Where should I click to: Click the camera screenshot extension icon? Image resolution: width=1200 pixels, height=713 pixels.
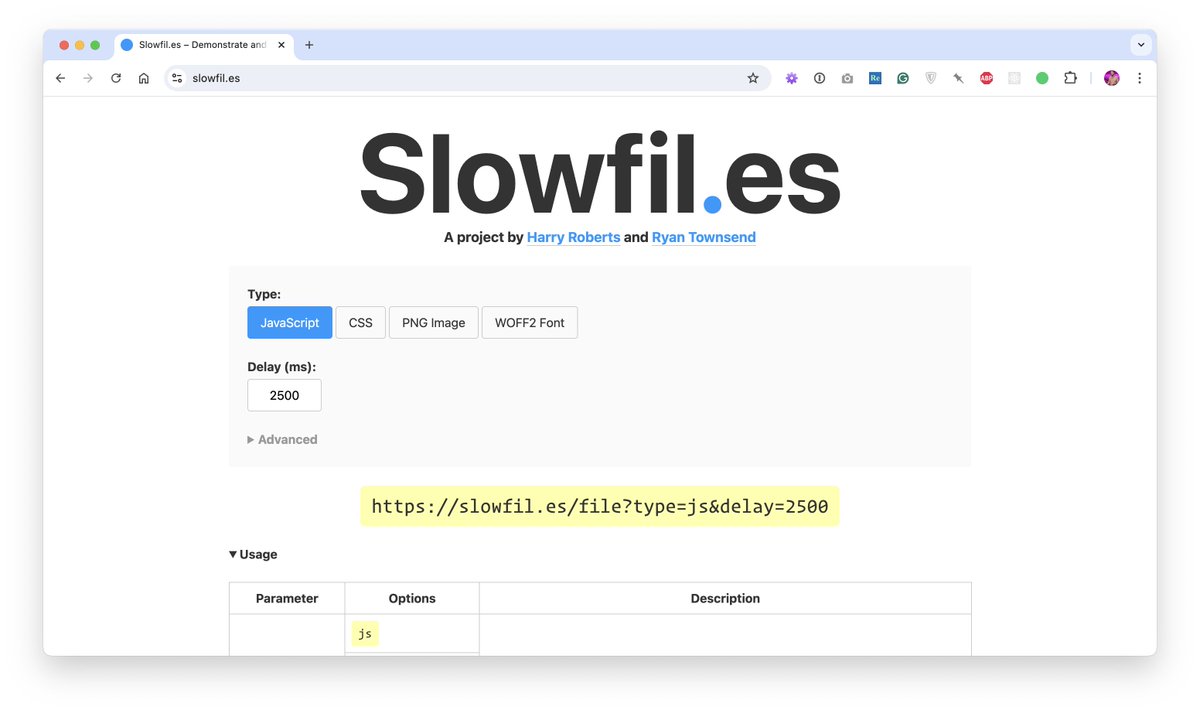tap(847, 78)
